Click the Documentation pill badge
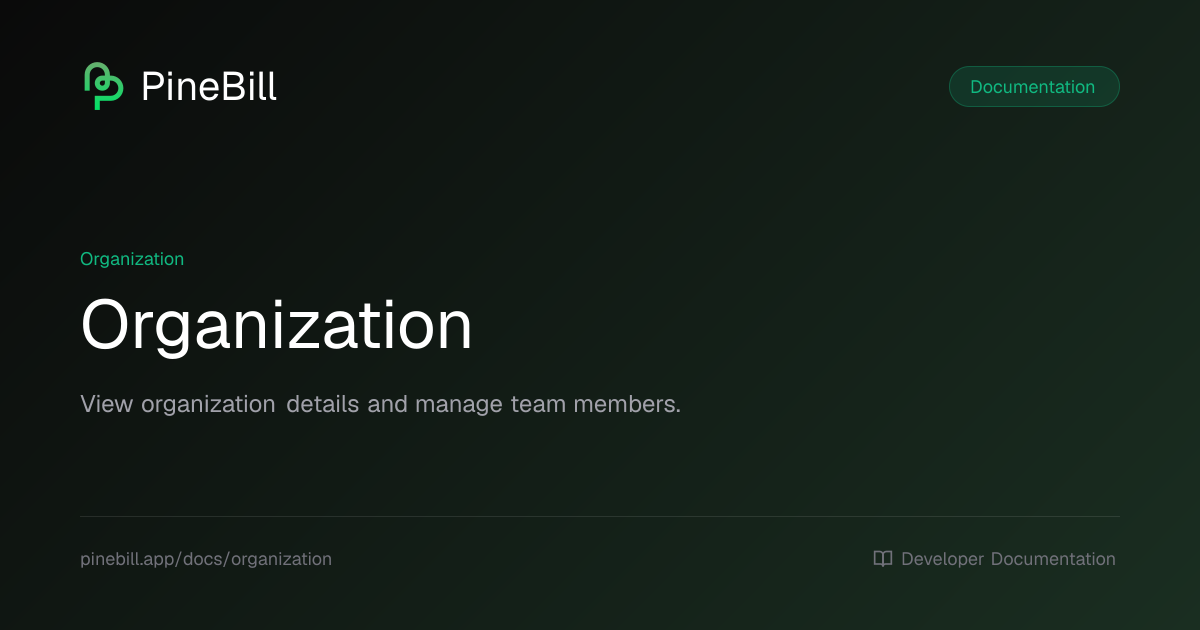 click(x=1034, y=87)
